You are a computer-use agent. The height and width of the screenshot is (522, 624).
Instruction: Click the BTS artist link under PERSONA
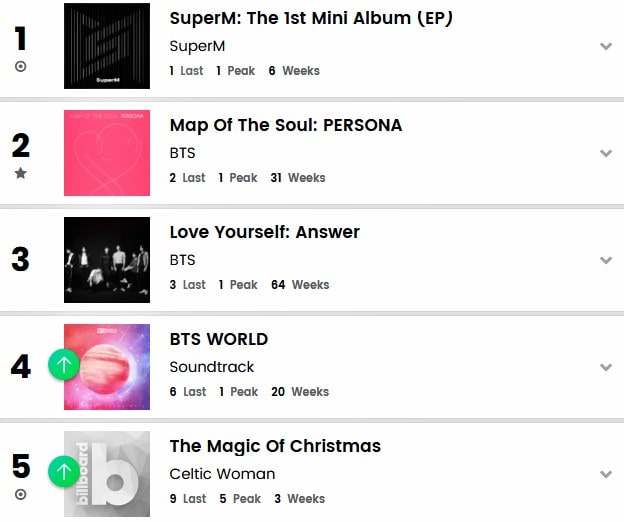tap(183, 153)
